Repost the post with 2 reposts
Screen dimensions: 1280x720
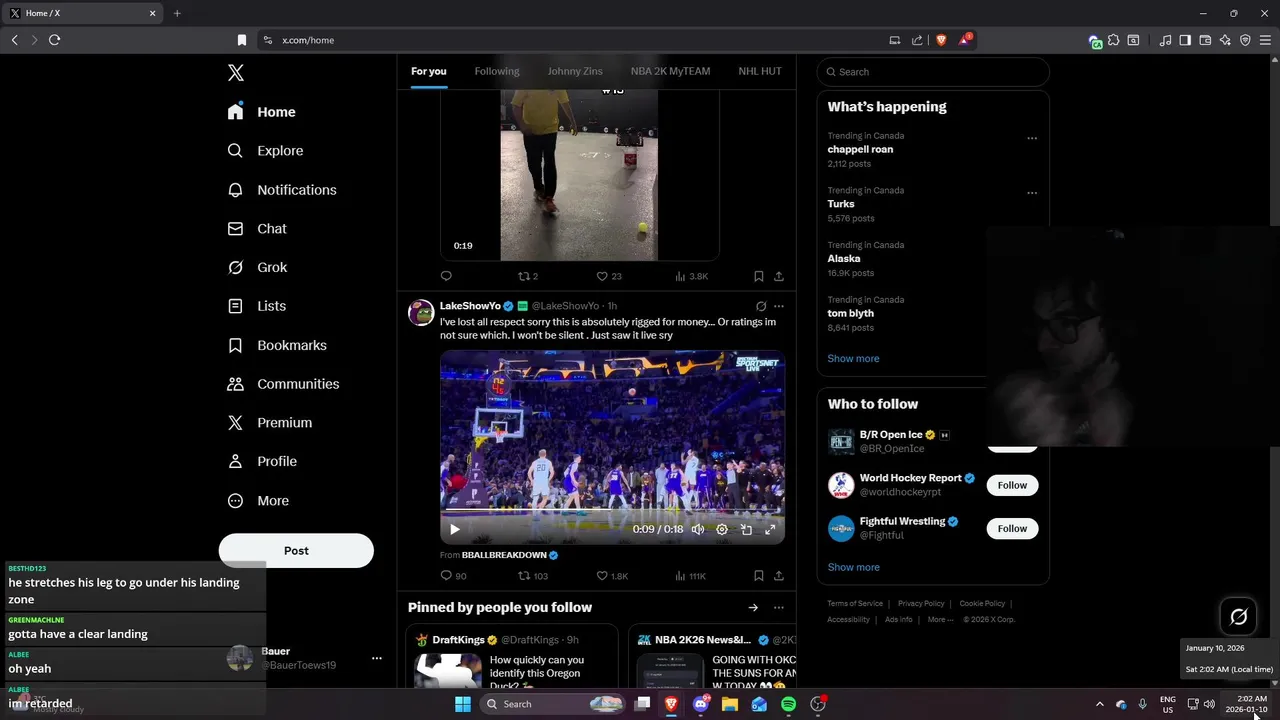[524, 276]
